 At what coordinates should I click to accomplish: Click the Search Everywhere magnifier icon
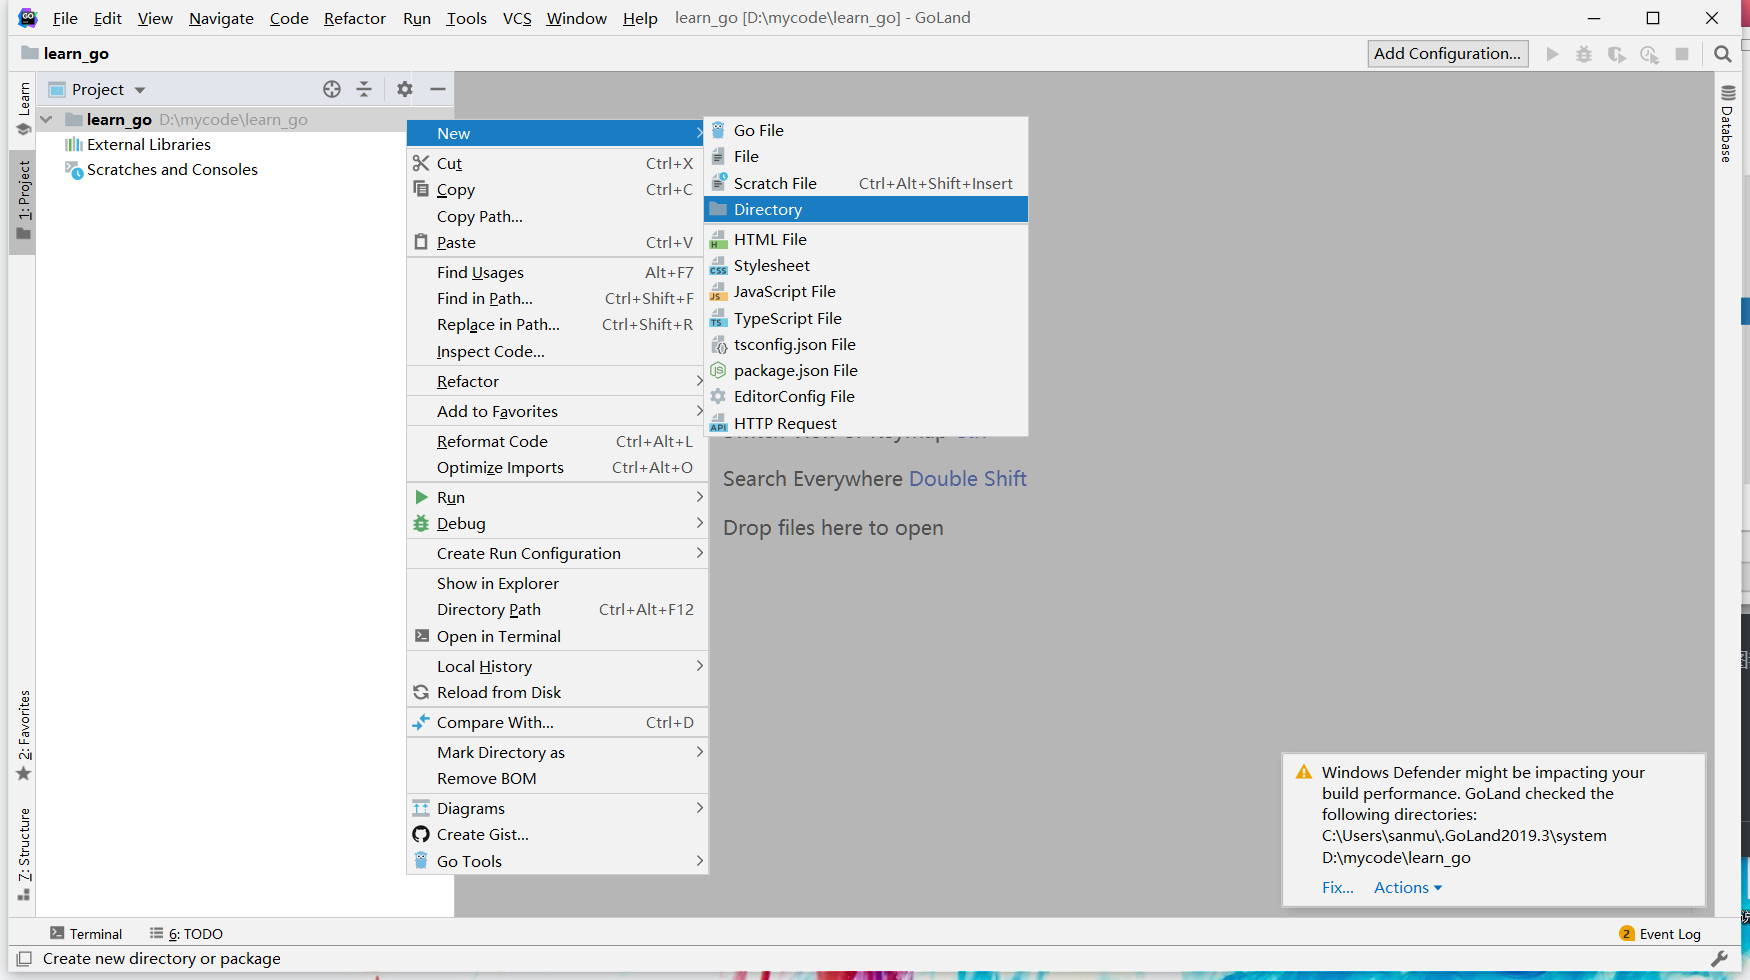coord(1722,54)
